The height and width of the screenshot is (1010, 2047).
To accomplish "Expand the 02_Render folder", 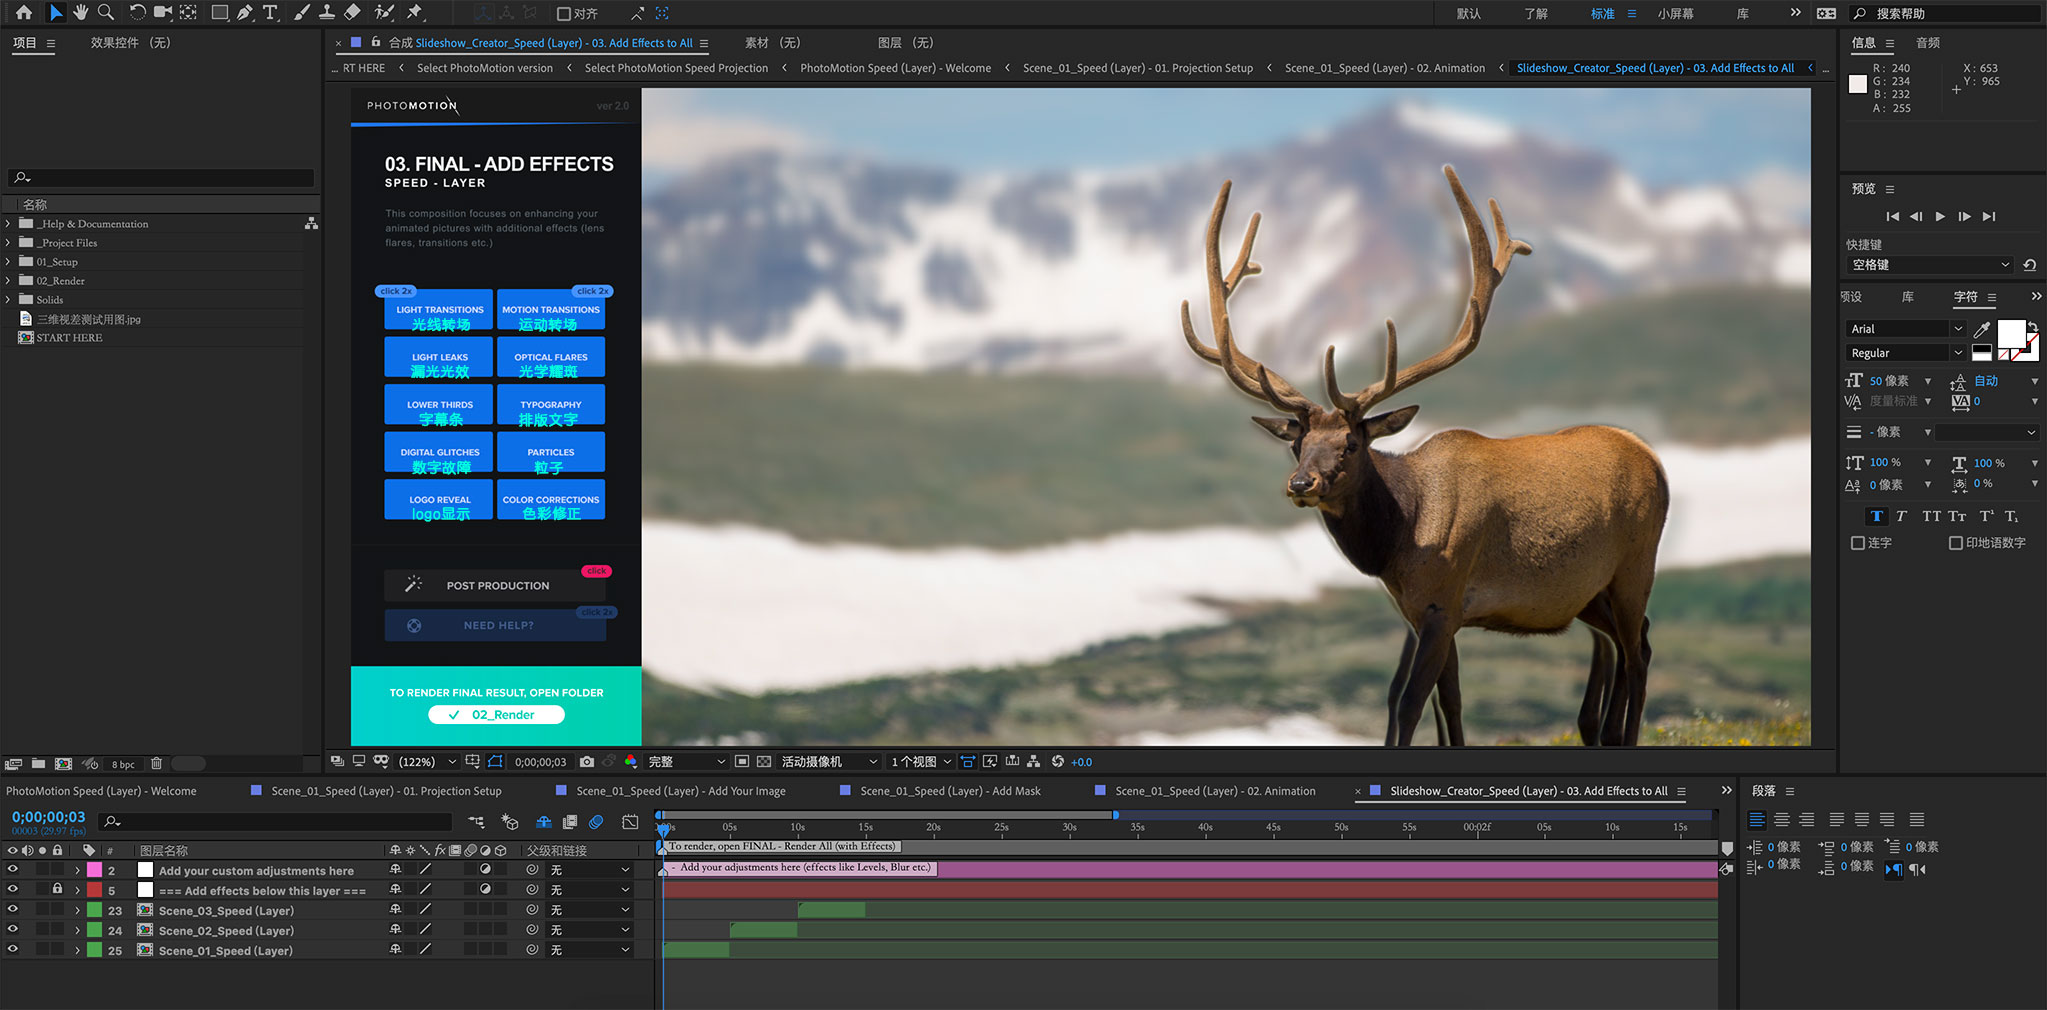I will coord(8,281).
